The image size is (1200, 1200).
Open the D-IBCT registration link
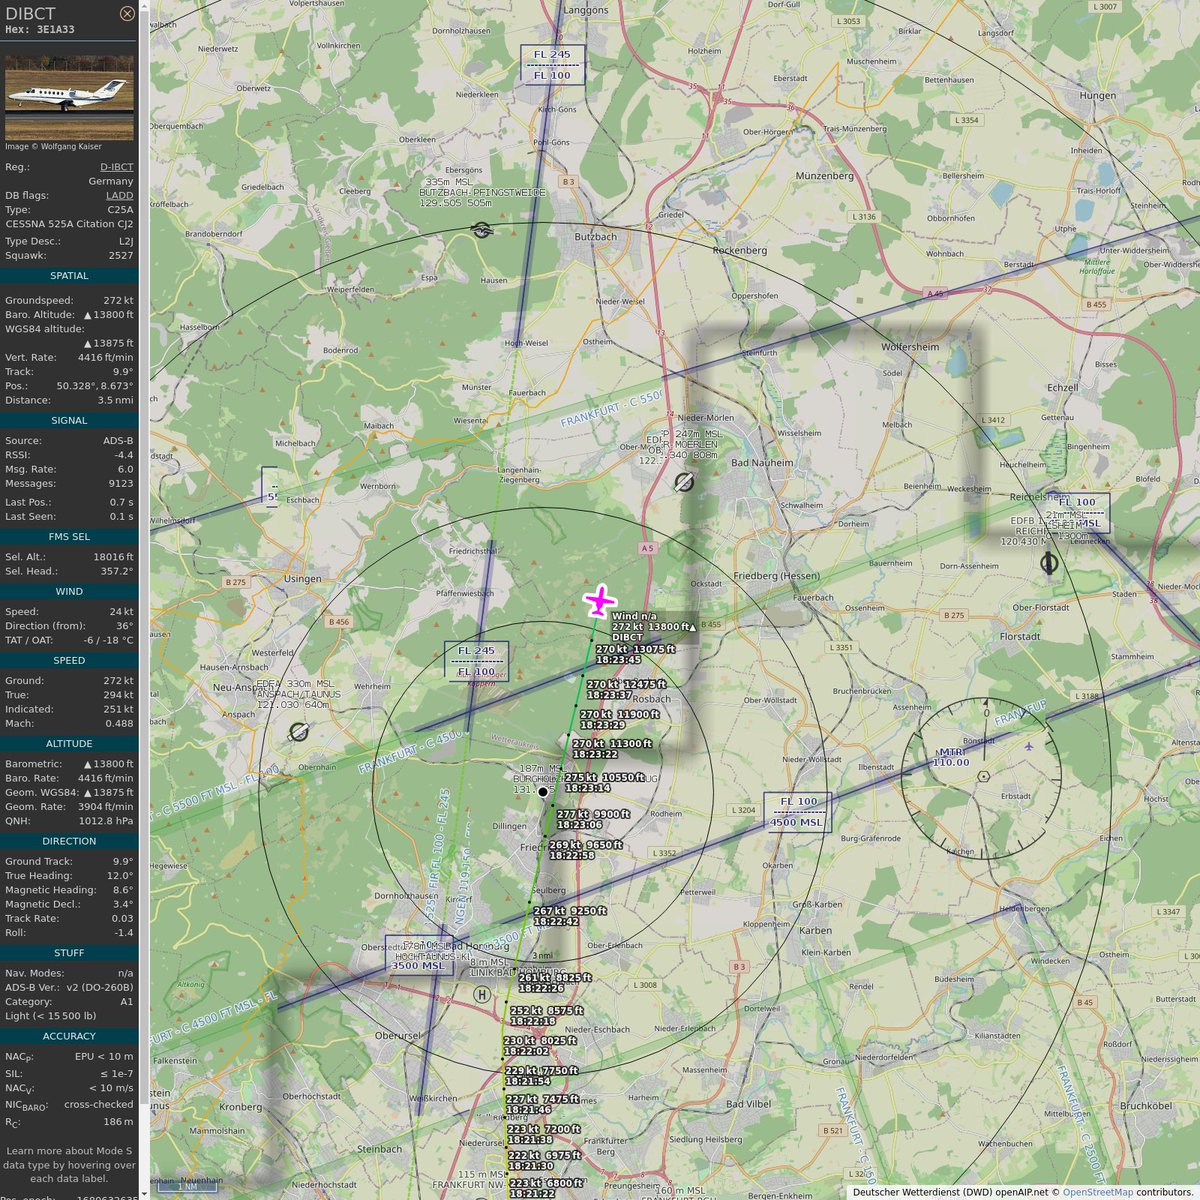pyautogui.click(x=116, y=167)
